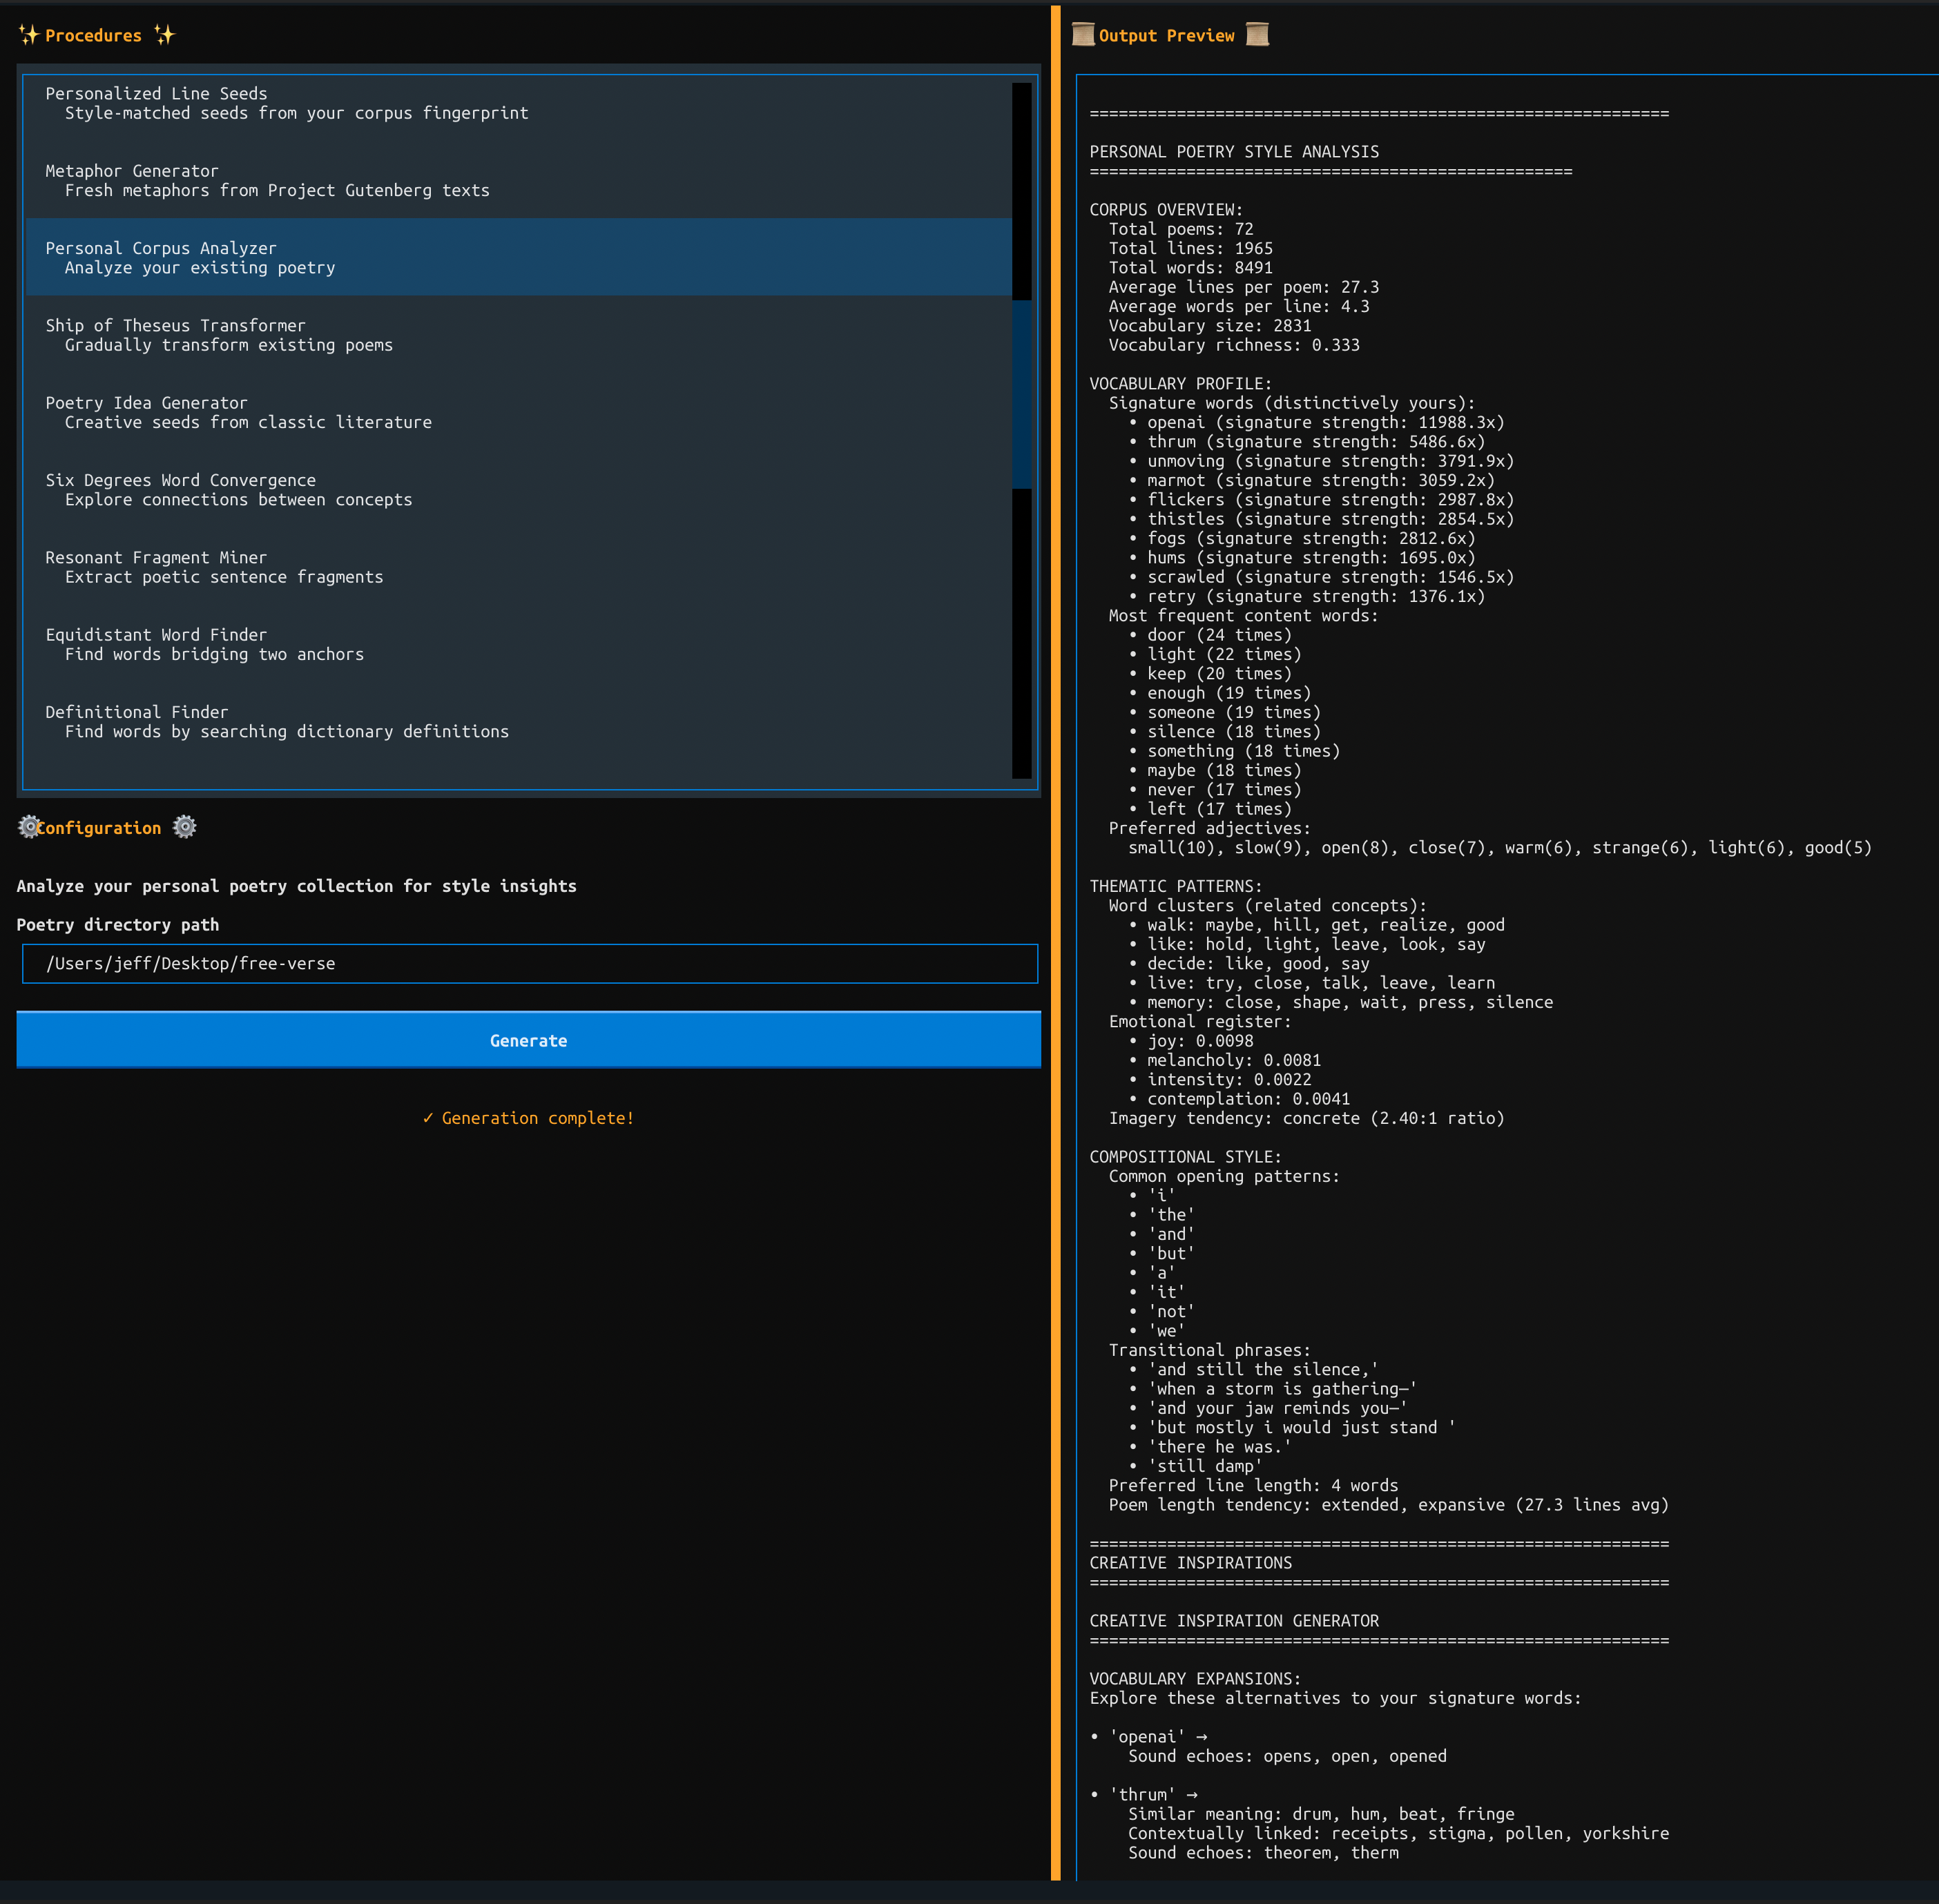Click the sparkle icon right of Procedures

tap(165, 35)
